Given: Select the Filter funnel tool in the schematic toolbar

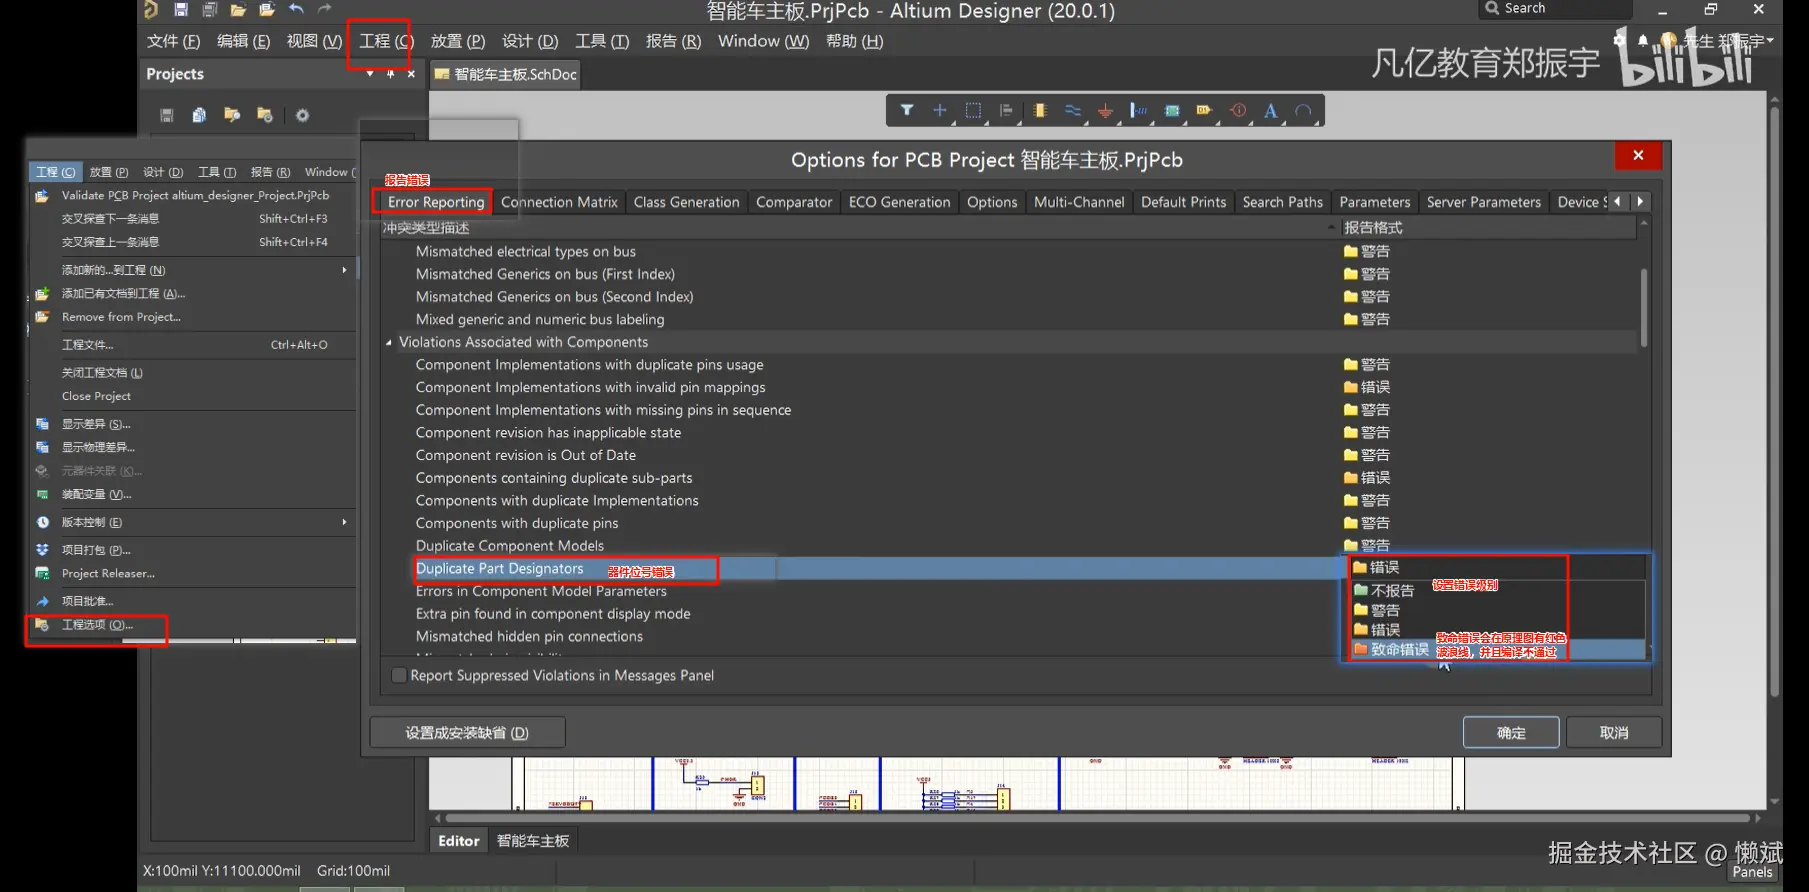Looking at the screenshot, I should (907, 110).
